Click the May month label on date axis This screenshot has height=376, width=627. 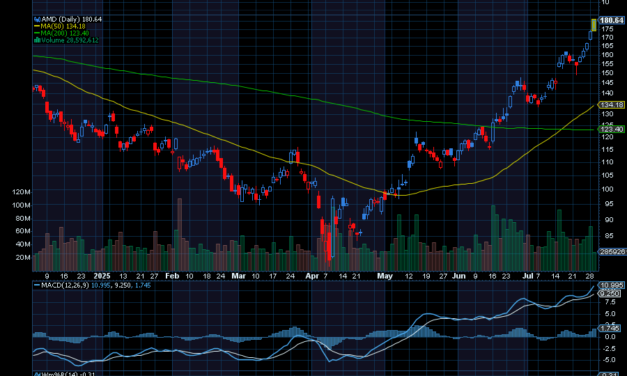(x=385, y=276)
